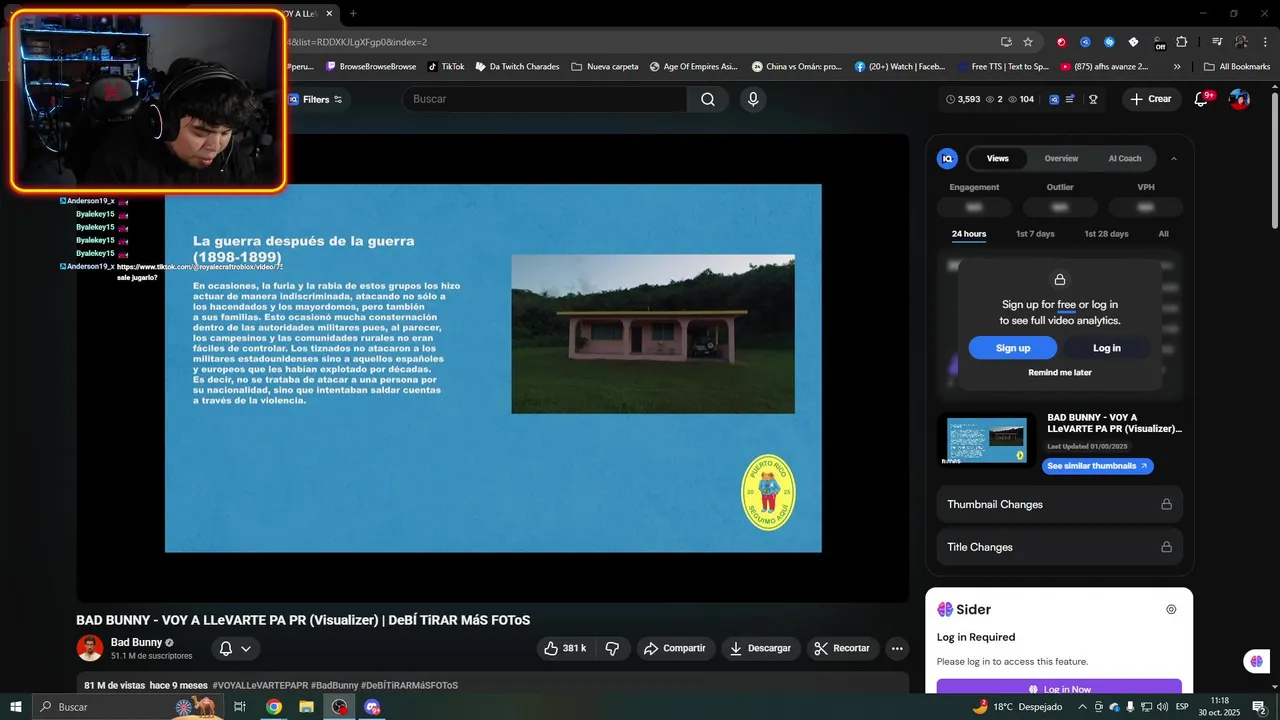
Task: Click the IQ icon in the stats bar
Action: pyautogui.click(x=1054, y=99)
